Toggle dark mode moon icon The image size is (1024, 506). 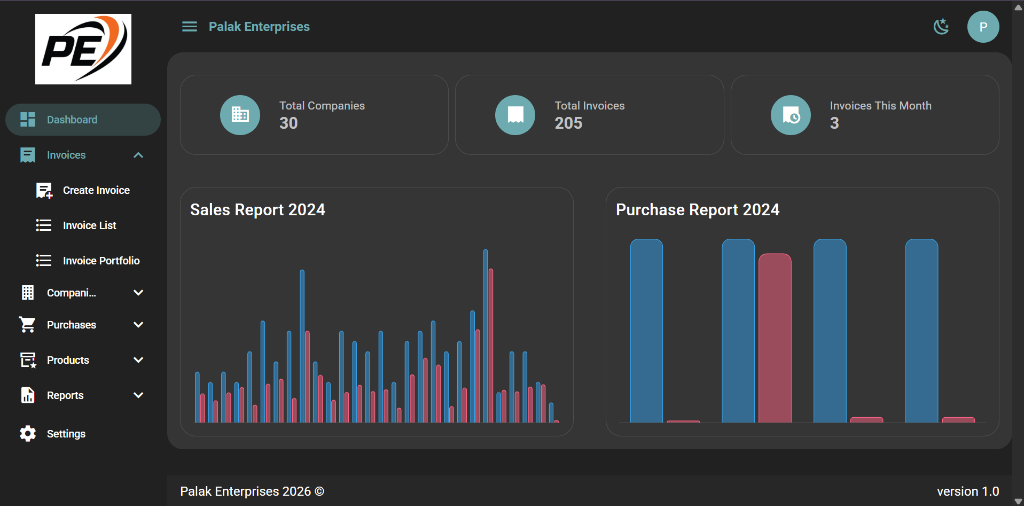pyautogui.click(x=940, y=27)
